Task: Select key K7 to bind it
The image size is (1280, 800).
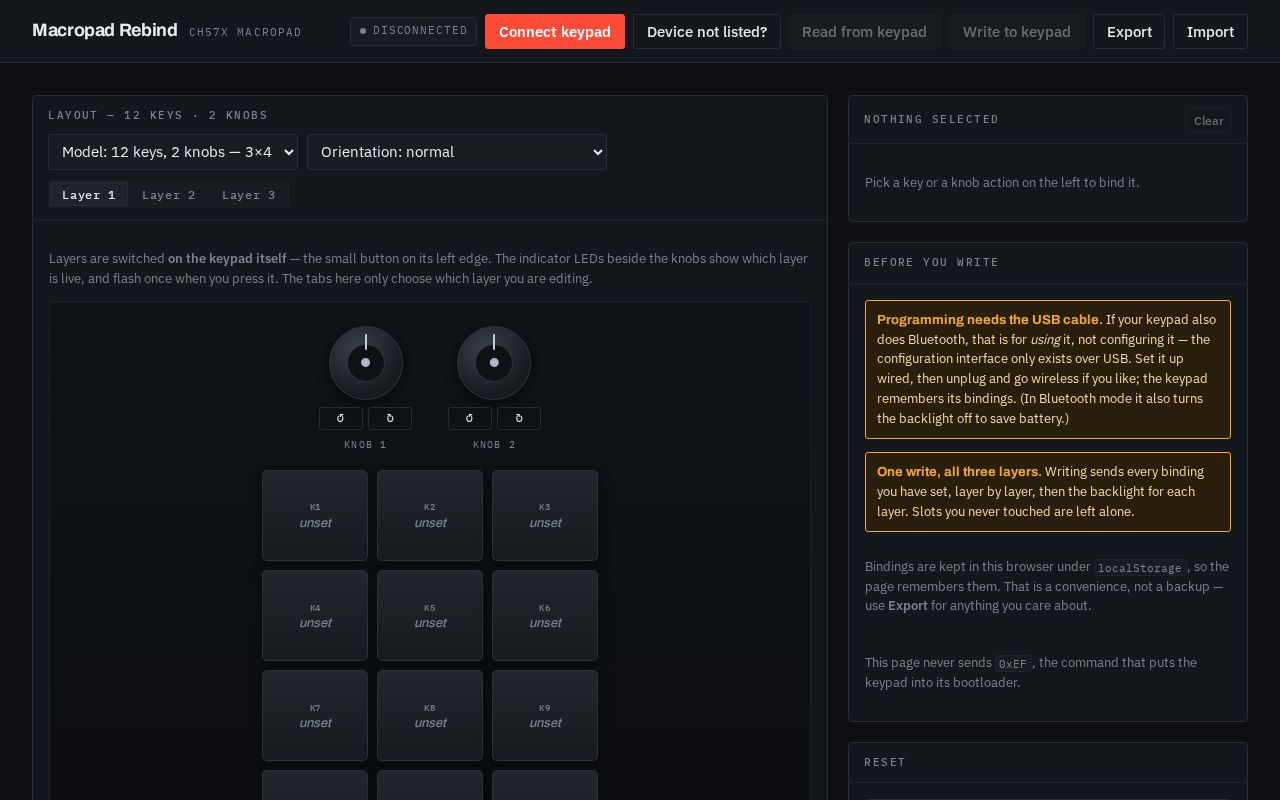Action: 315,716
